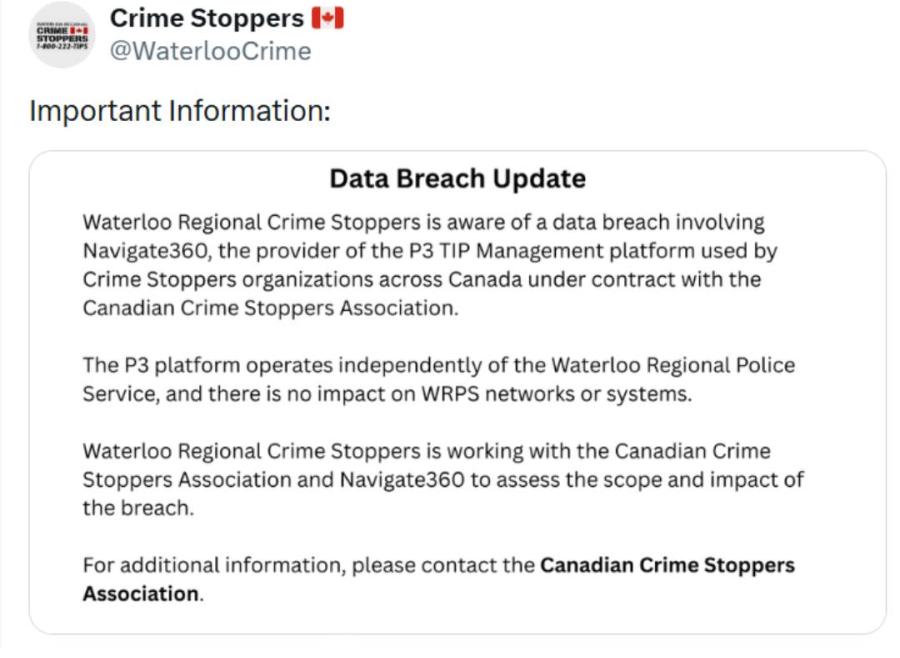Click the Data Breach Update heading

click(457, 179)
